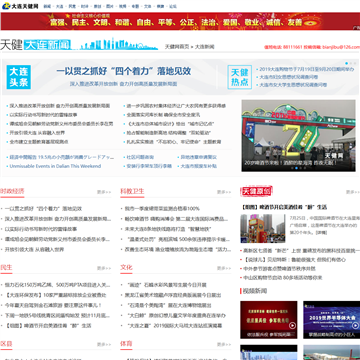Click the 天健热点 badge
360x360 pixels.
point(240,77)
